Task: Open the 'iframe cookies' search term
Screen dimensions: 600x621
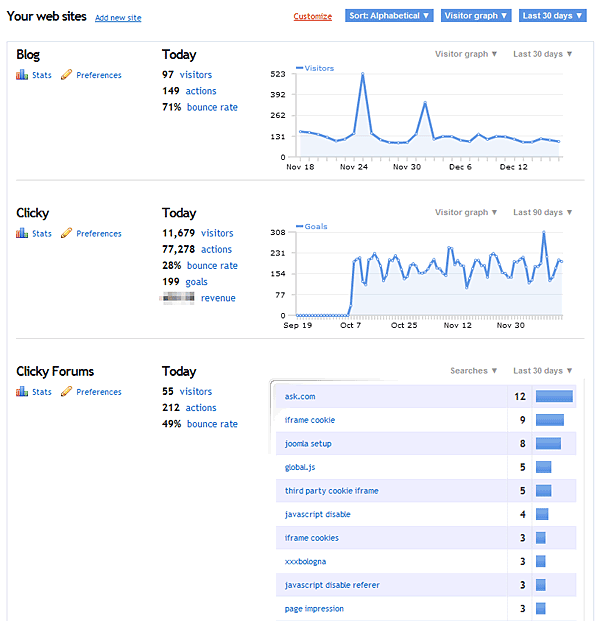Action: point(311,538)
